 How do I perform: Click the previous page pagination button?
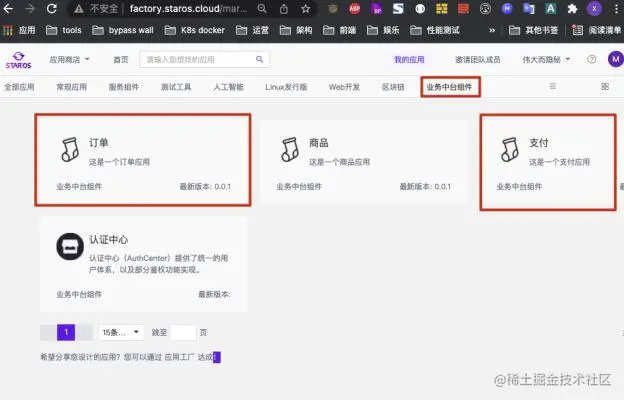pos(49,332)
